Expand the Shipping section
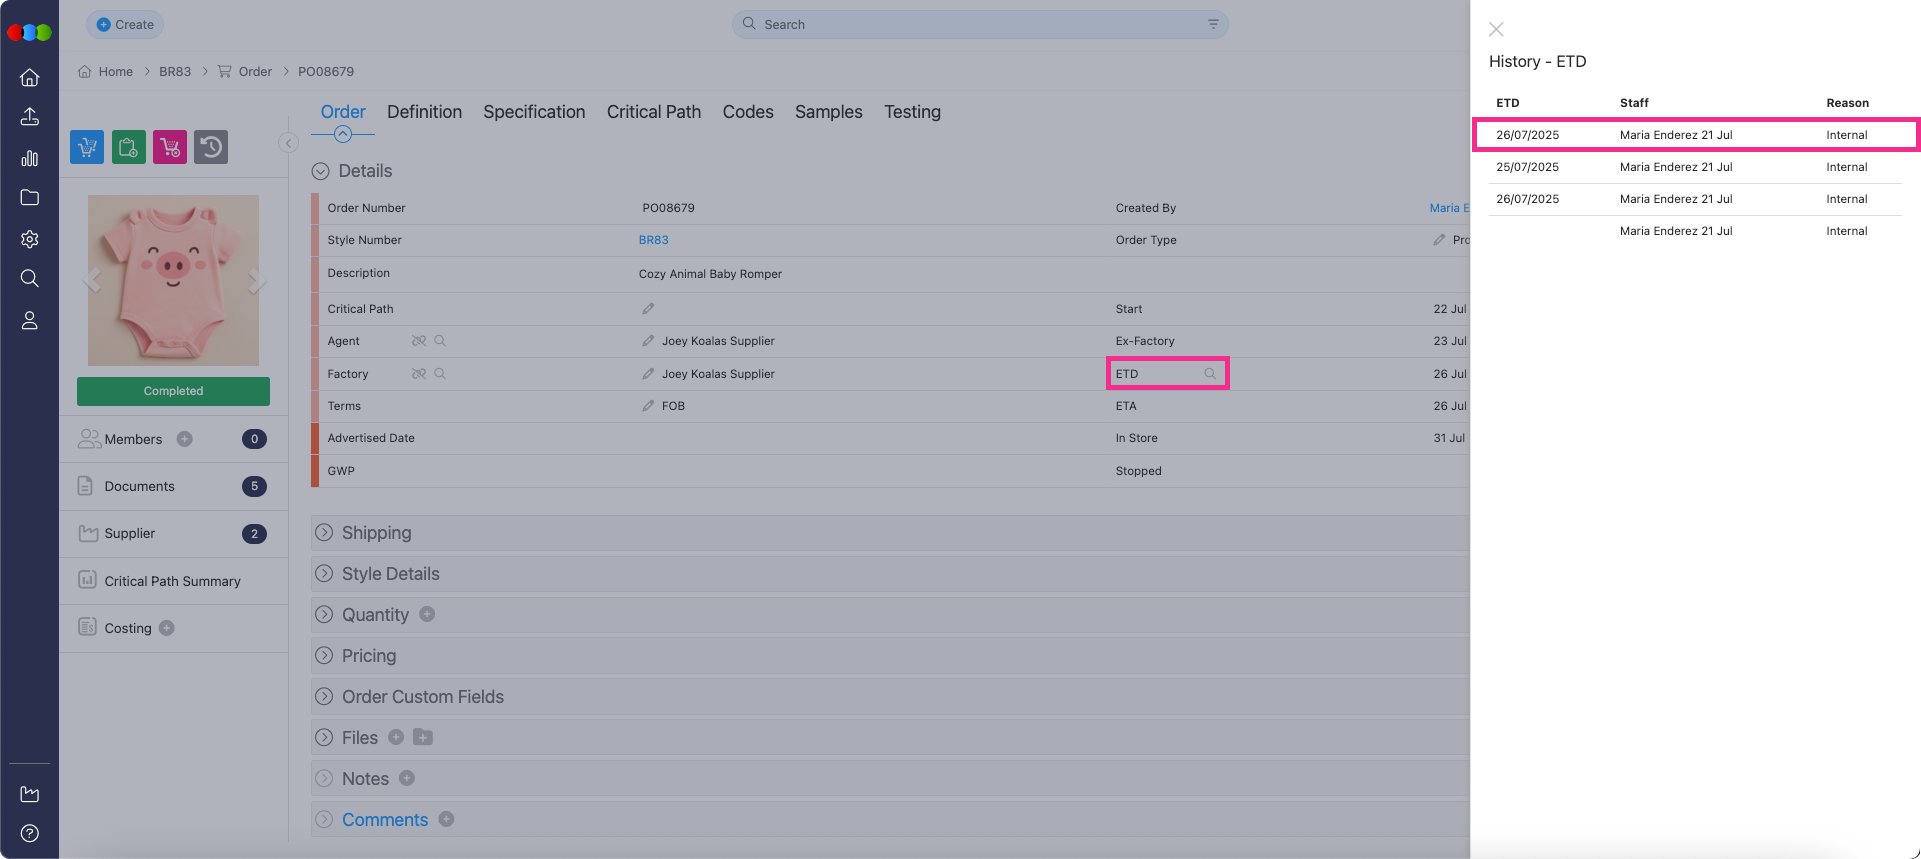 click(x=324, y=533)
